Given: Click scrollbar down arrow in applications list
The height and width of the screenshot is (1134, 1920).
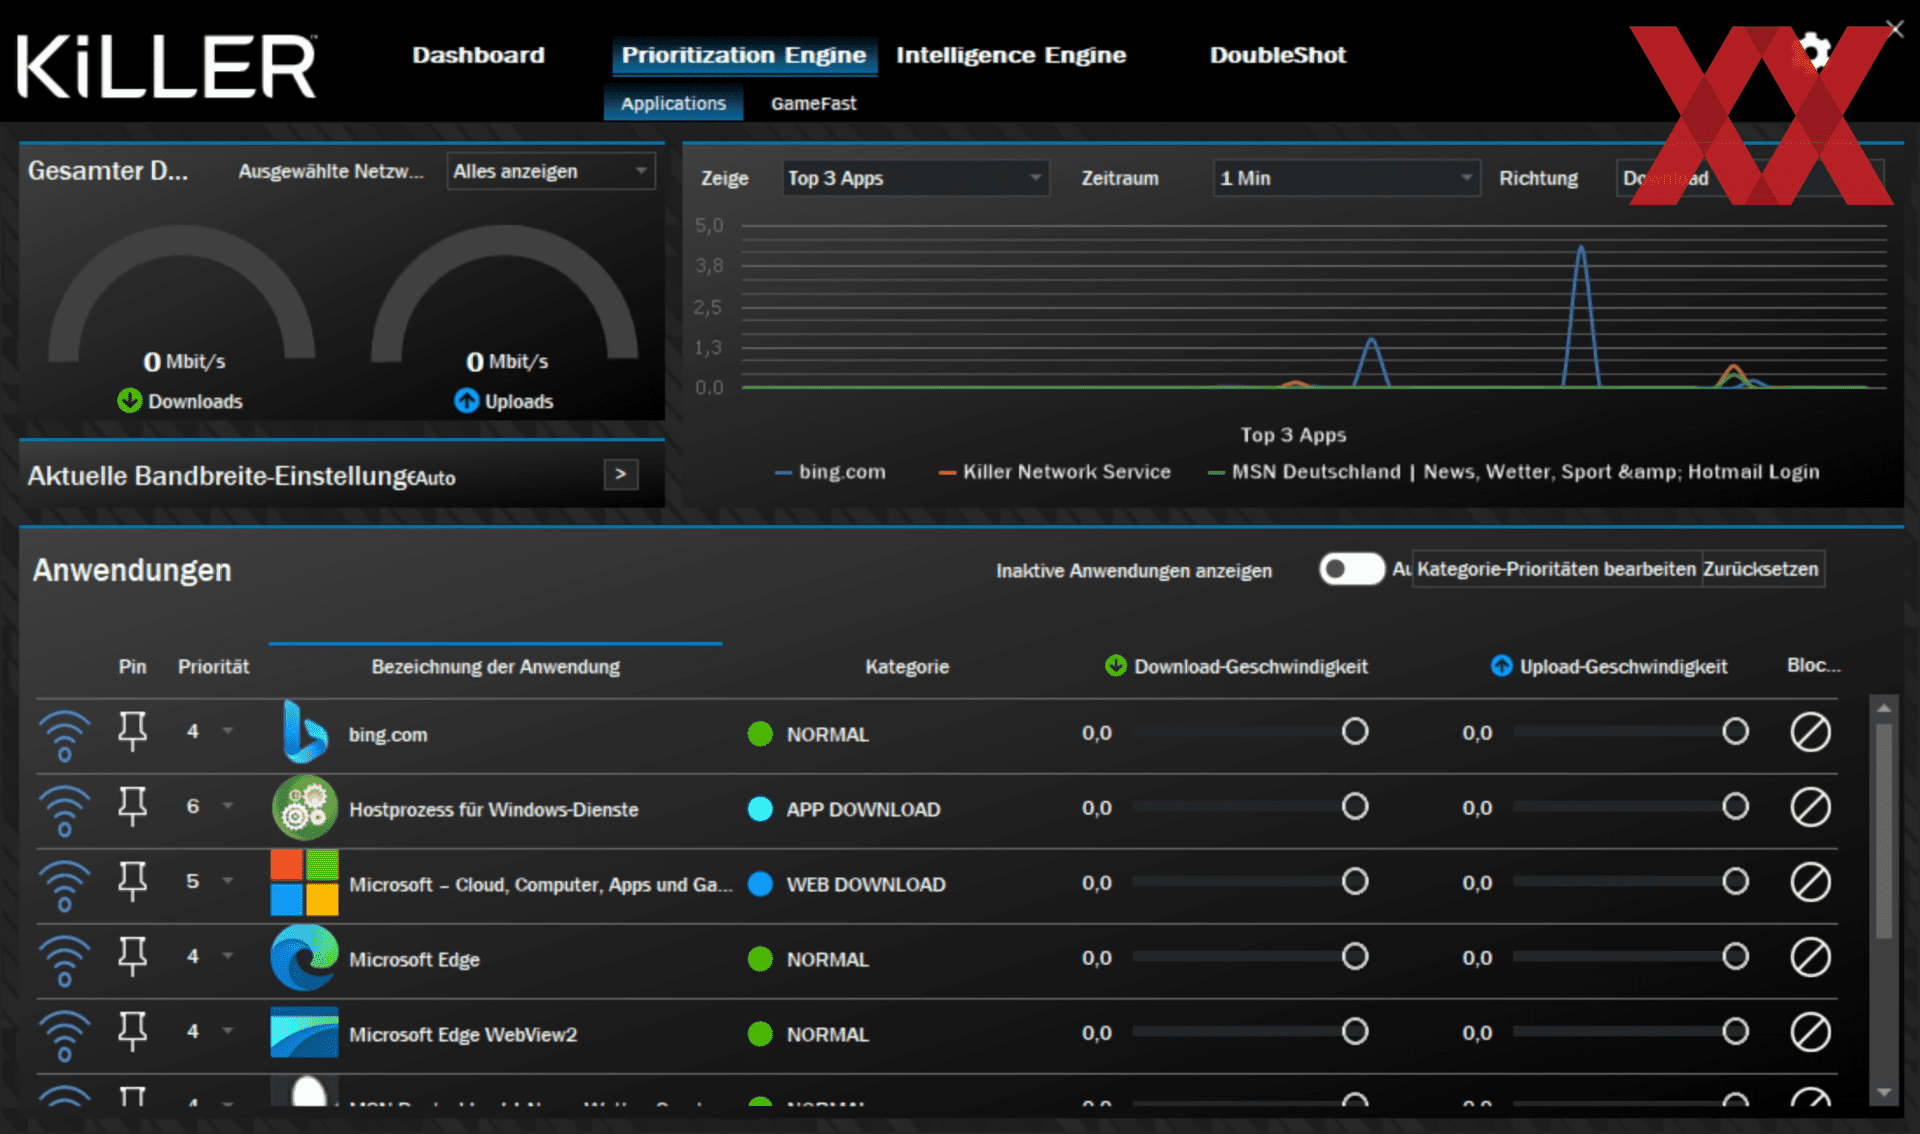Looking at the screenshot, I should pyautogui.click(x=1884, y=1093).
